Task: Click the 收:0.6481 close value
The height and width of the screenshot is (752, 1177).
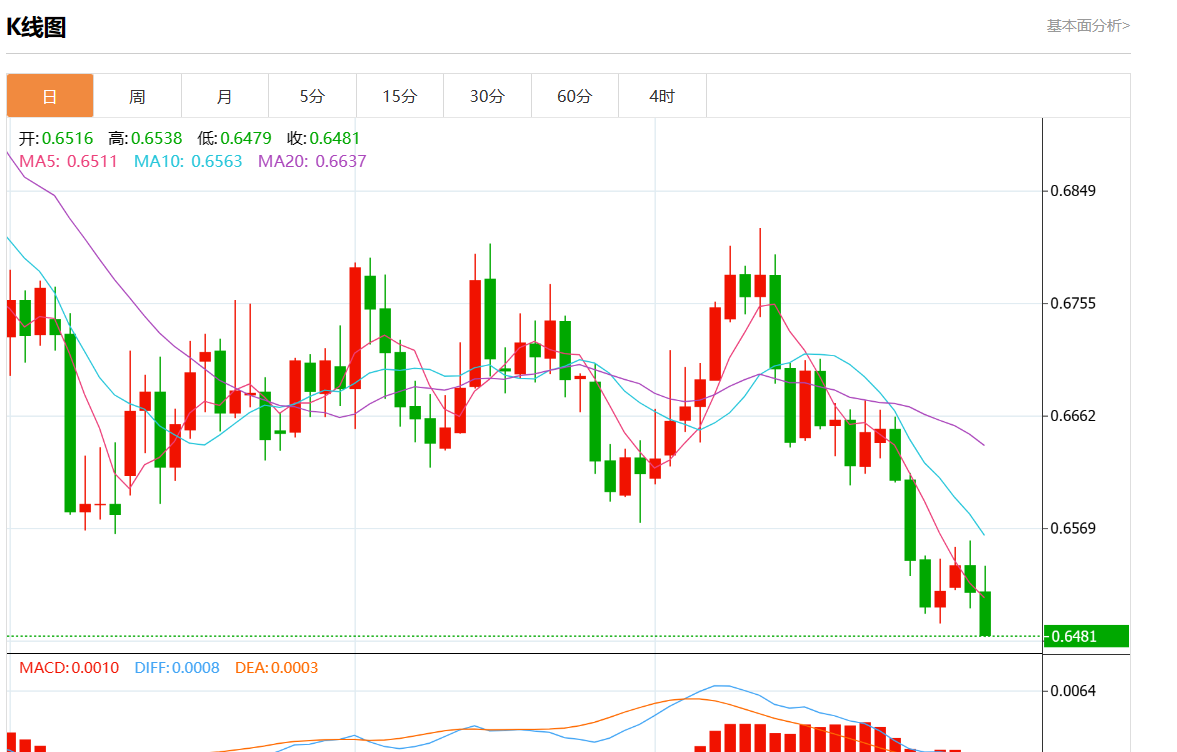Action: pos(324,138)
